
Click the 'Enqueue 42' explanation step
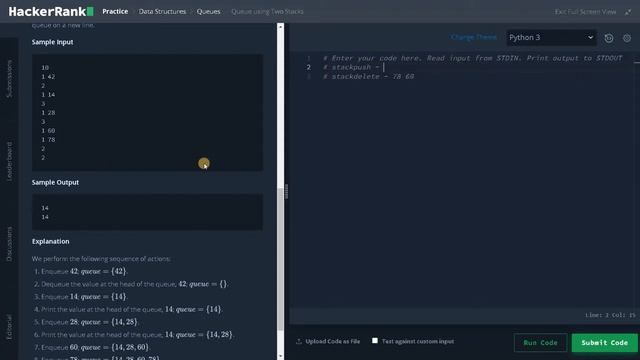[x=84, y=271]
